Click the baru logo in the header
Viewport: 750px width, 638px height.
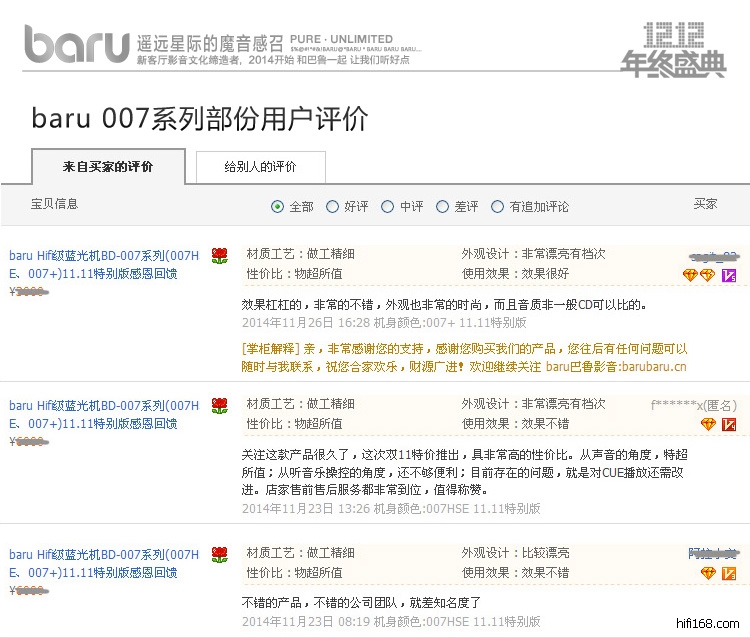click(77, 43)
